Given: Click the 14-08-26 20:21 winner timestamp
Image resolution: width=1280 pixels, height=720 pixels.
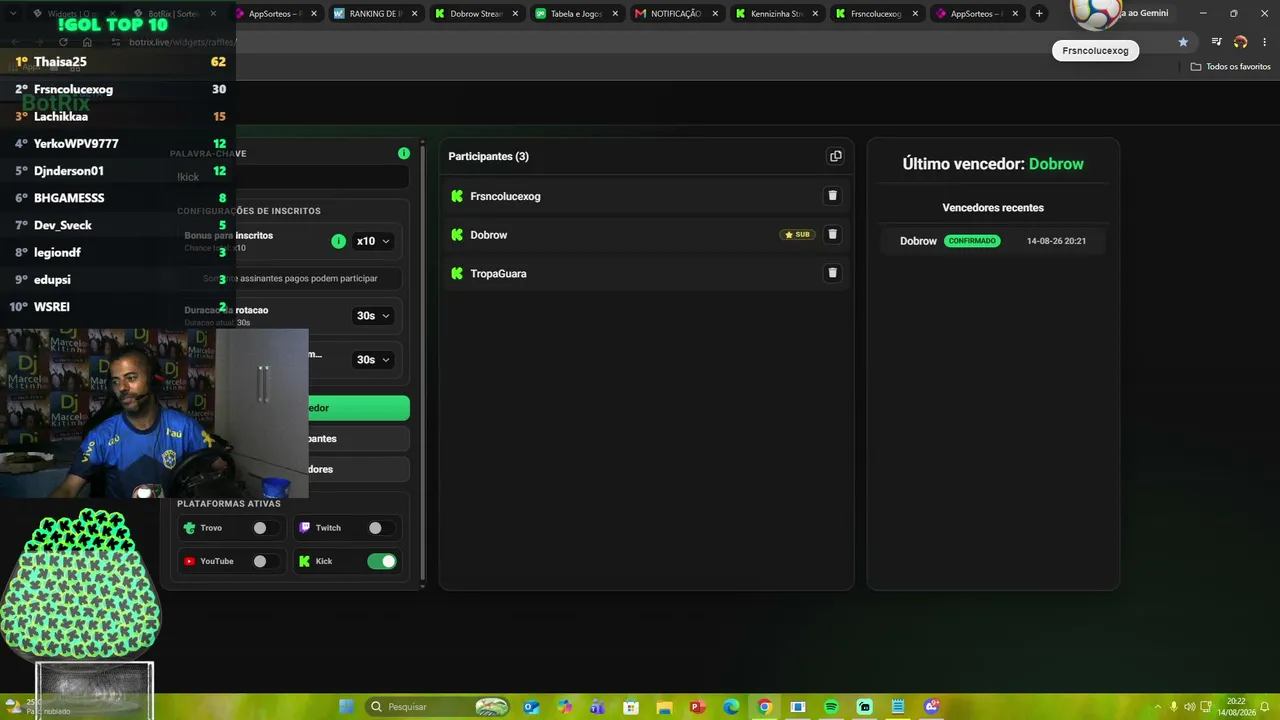Looking at the screenshot, I should [1056, 241].
